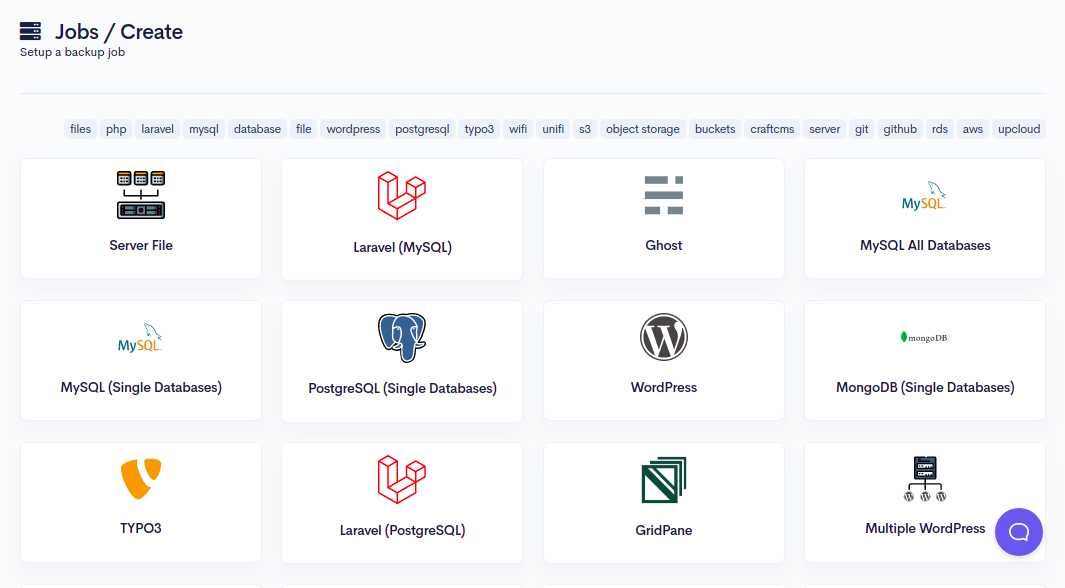Click the Server File icon
The image size is (1065, 588).
141,195
